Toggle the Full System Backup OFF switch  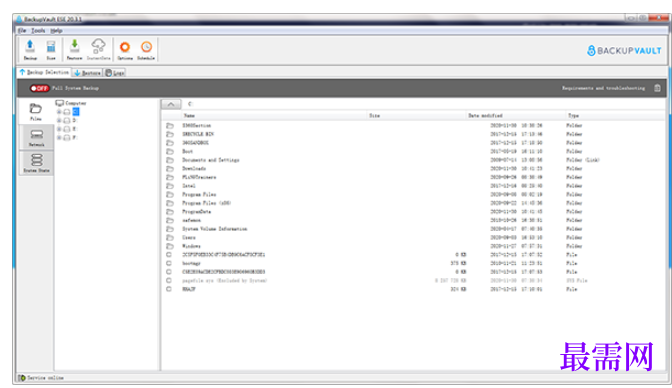coord(39,88)
